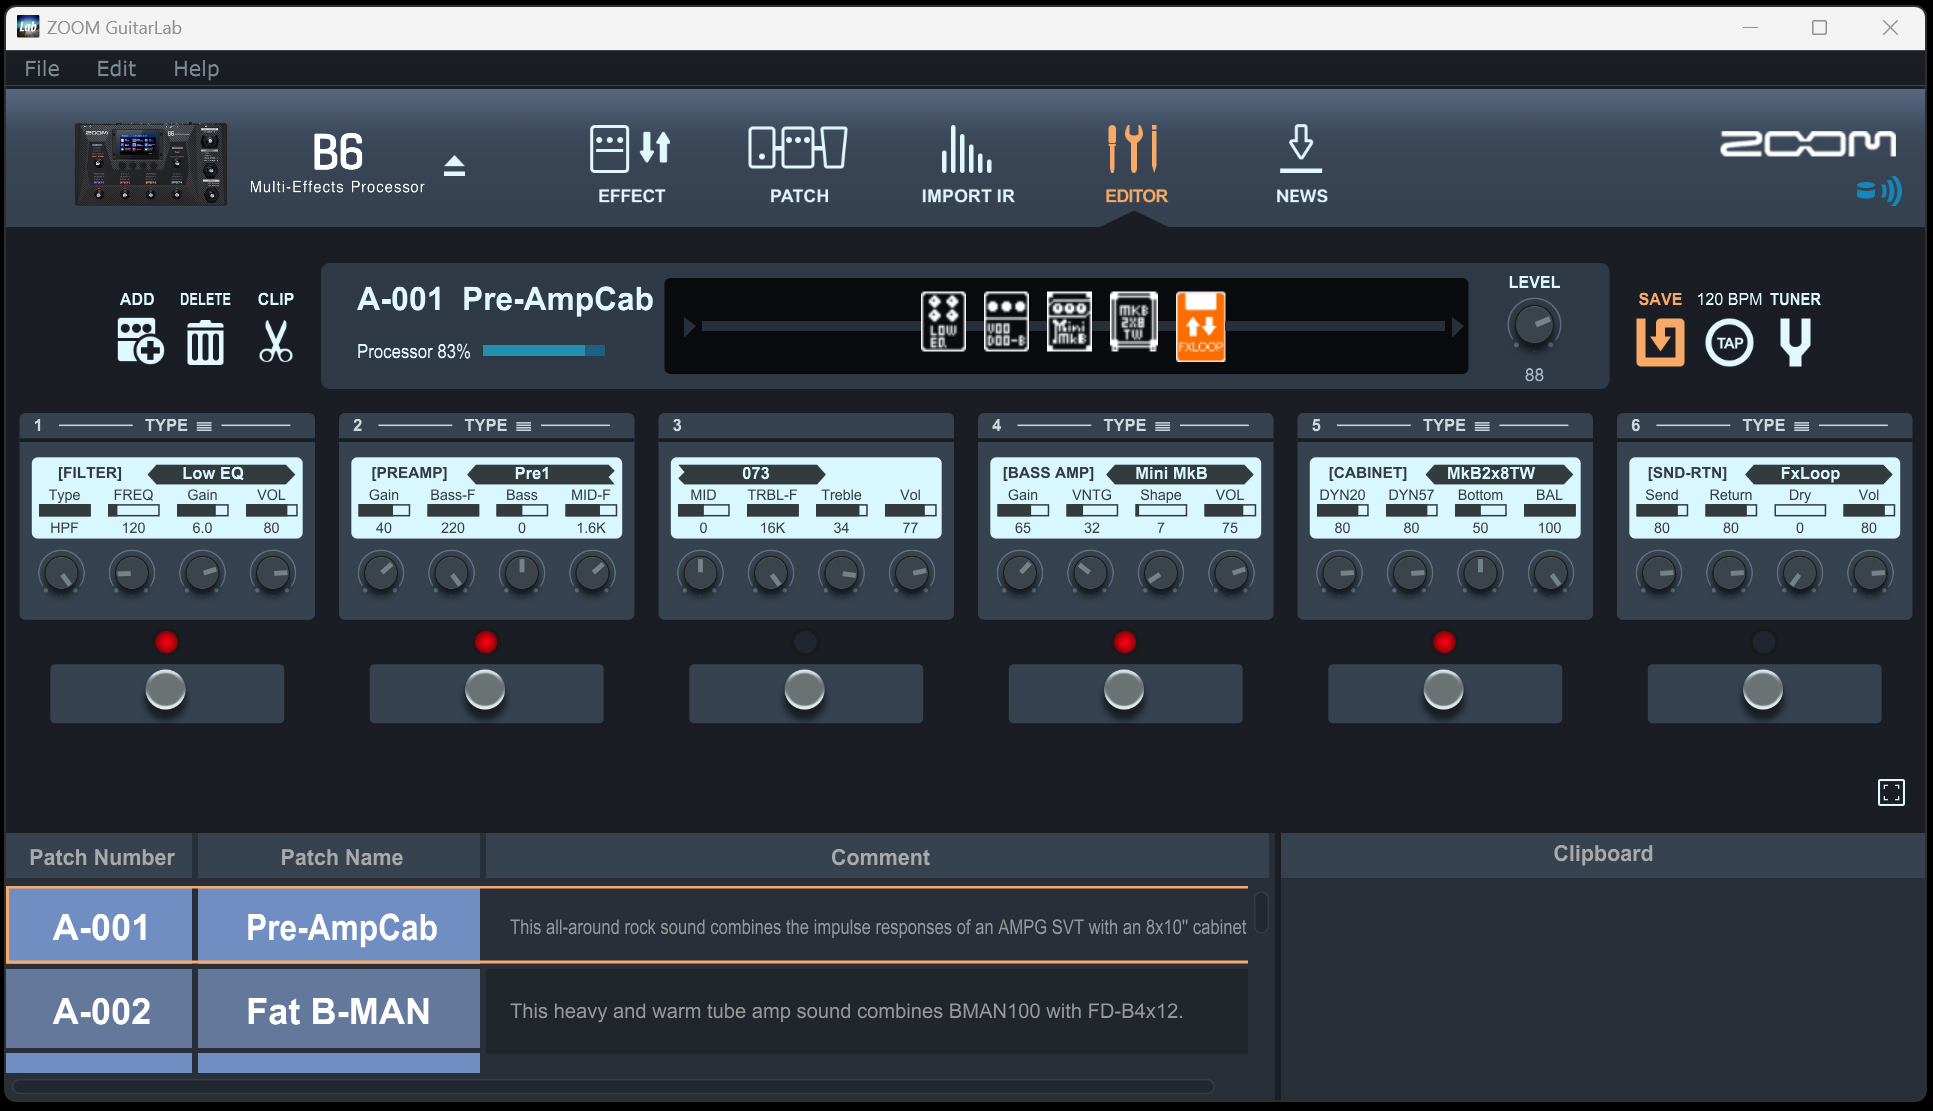
Task: Click the wireless connection status icon
Action: (1879, 191)
